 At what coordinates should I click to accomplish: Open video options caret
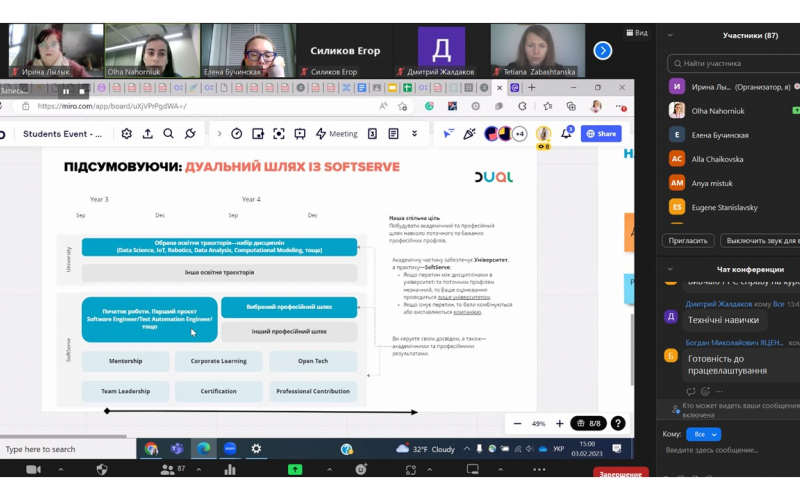61,469
